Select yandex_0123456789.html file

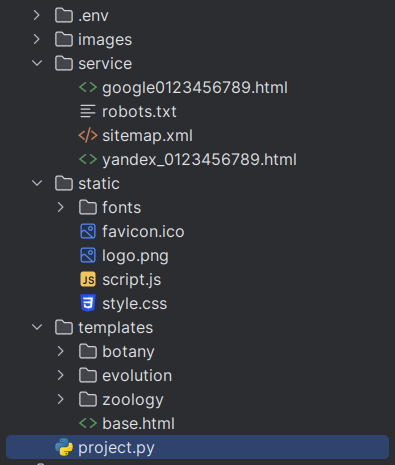[x=199, y=160]
